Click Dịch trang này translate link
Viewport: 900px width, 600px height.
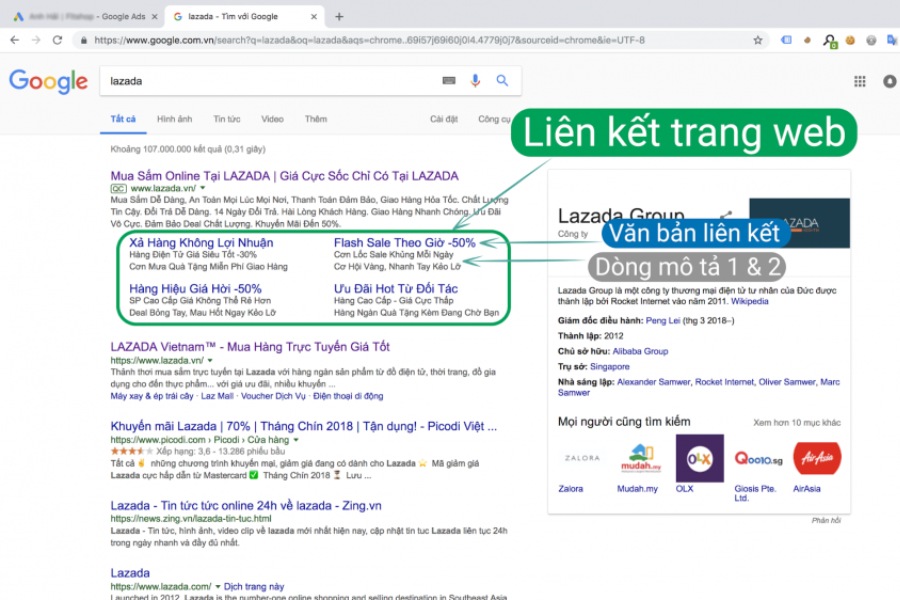(254, 587)
